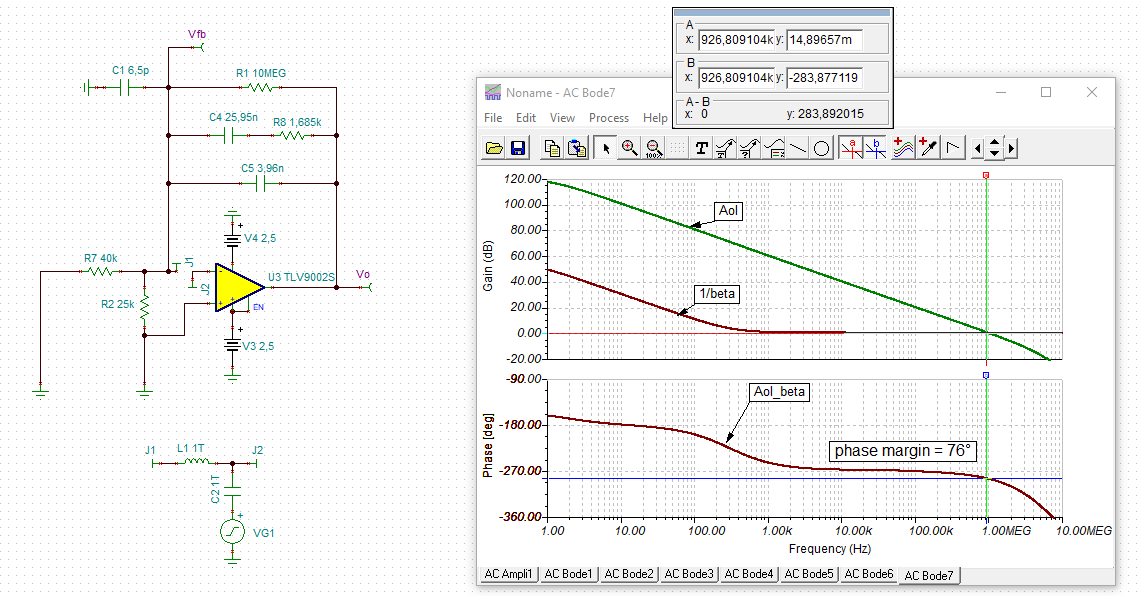
Task: Open the legend curve icon
Action: point(773,148)
